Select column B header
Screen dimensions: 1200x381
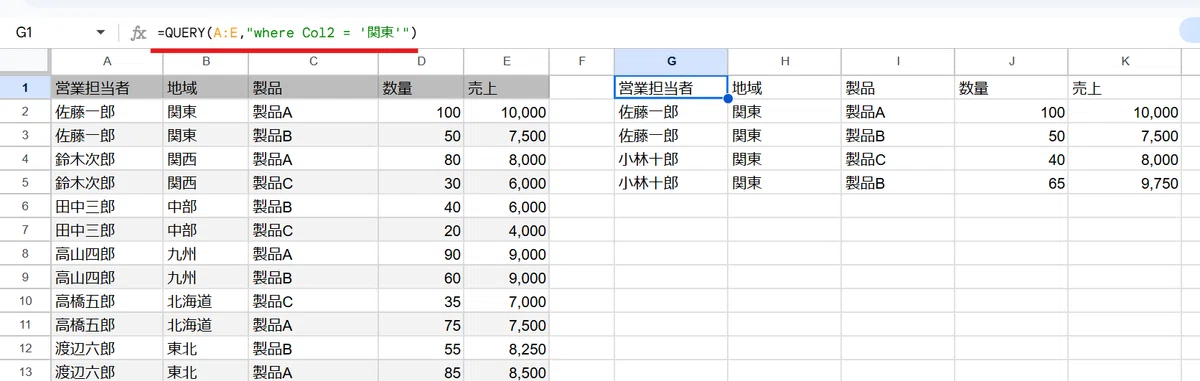coord(205,61)
